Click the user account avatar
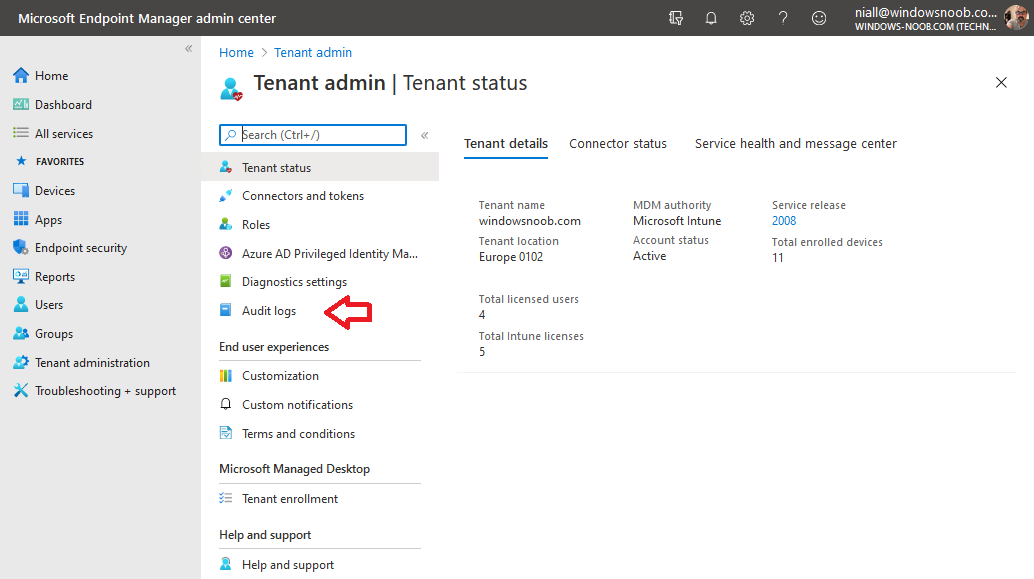Viewport: 1034px width, 579px height. pyautogui.click(x=1016, y=18)
